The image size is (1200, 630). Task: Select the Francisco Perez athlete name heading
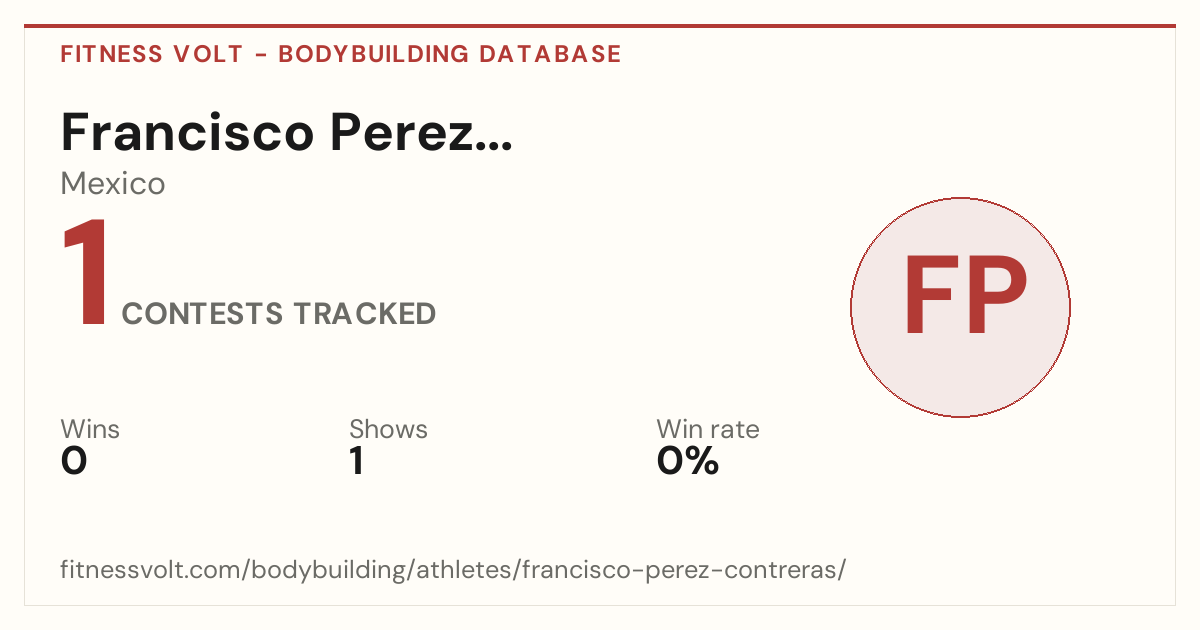pos(287,131)
